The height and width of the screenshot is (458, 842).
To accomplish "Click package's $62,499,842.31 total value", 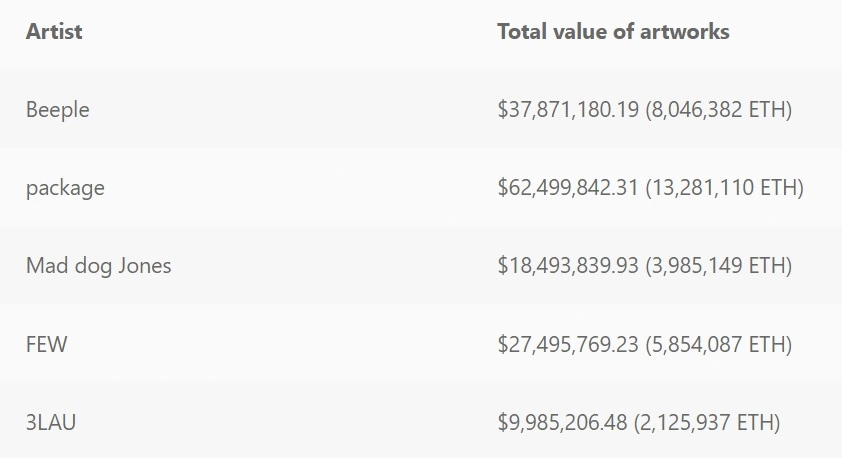I will (568, 188).
